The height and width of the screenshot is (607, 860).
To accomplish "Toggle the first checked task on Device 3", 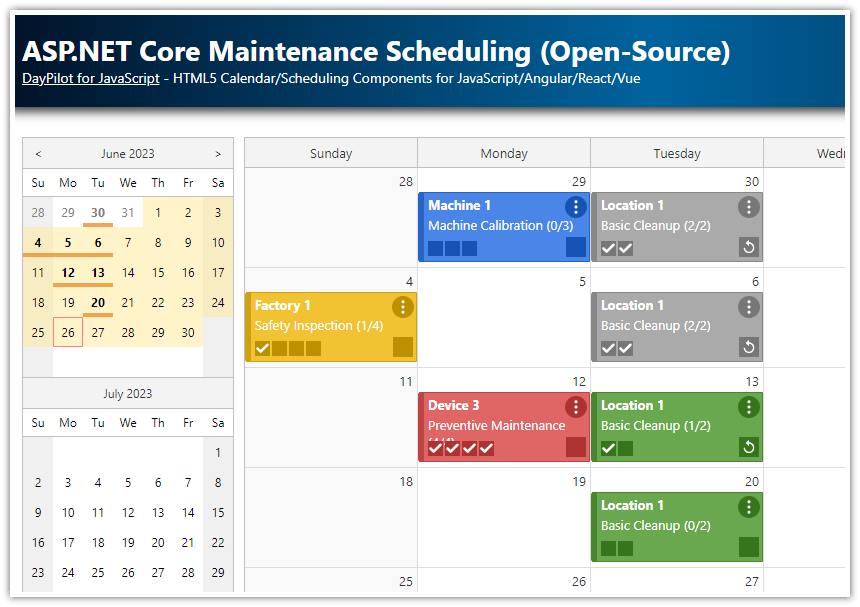I will 434,447.
